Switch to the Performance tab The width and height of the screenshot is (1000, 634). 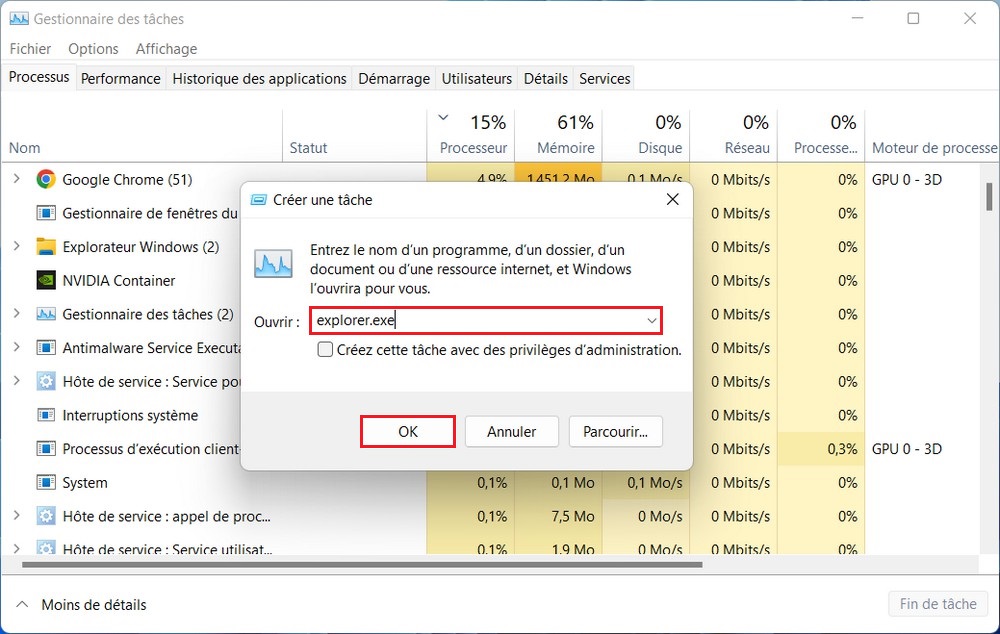coord(120,77)
